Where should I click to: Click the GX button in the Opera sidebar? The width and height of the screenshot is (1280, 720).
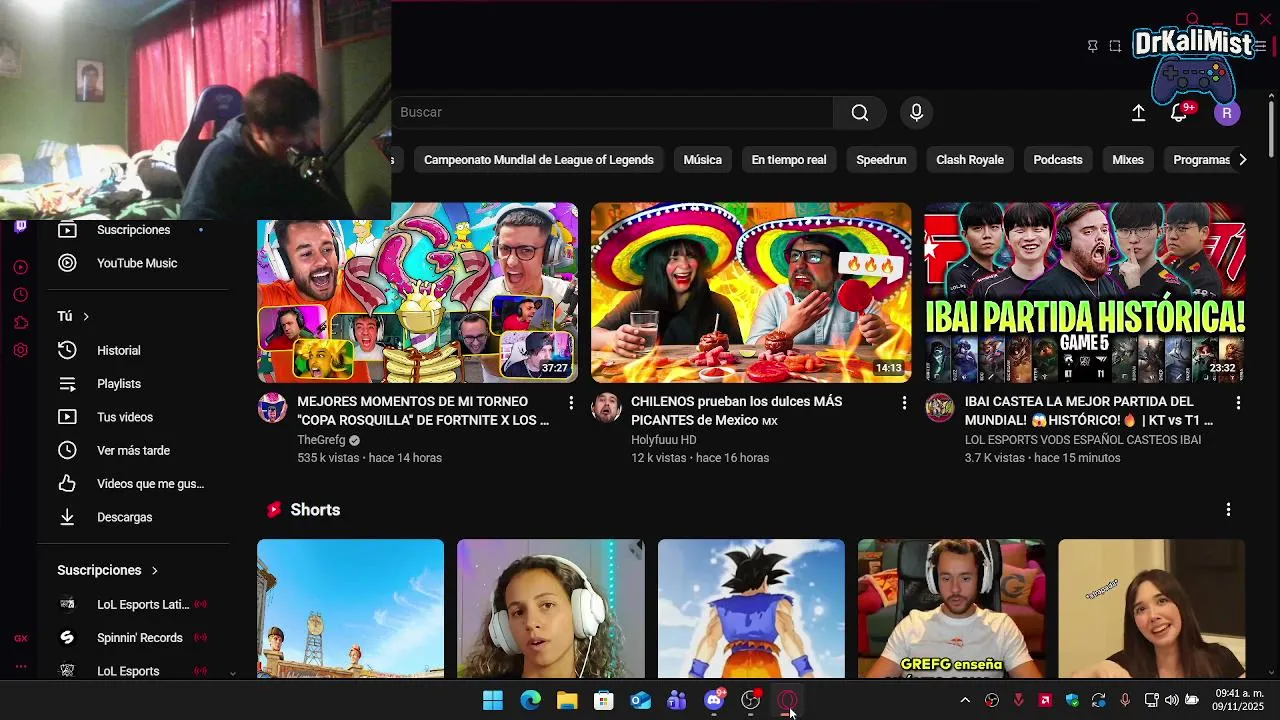(x=20, y=638)
